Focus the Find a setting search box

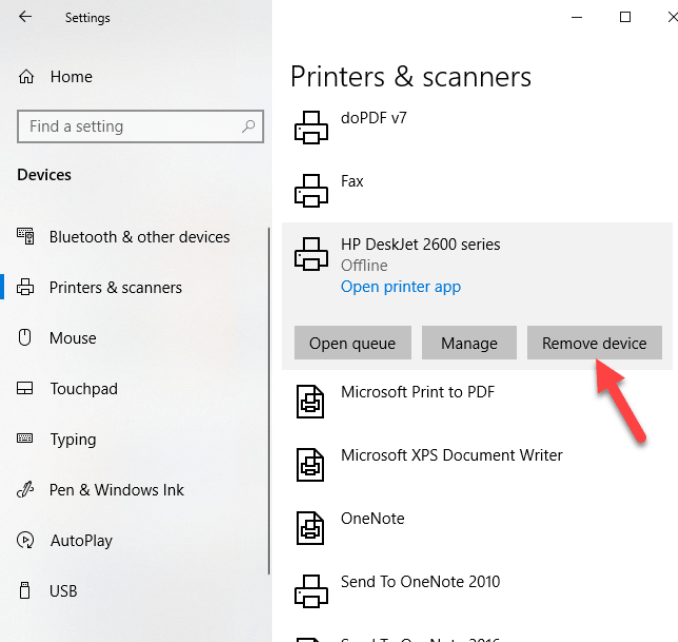[x=140, y=126]
